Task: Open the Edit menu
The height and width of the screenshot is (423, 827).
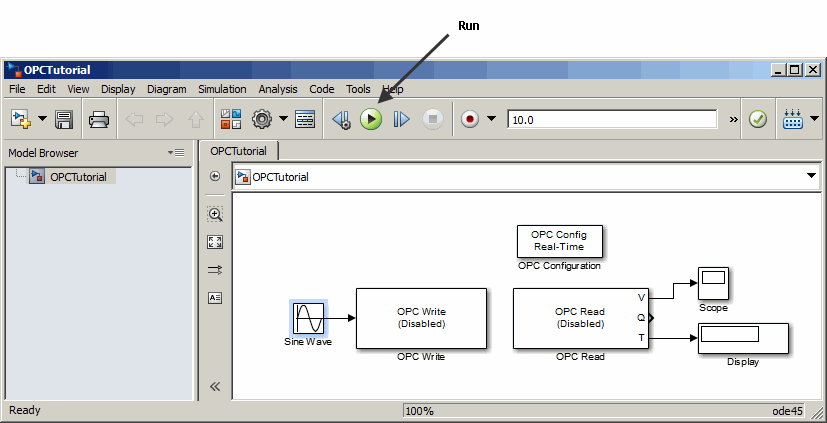Action: 46,89
